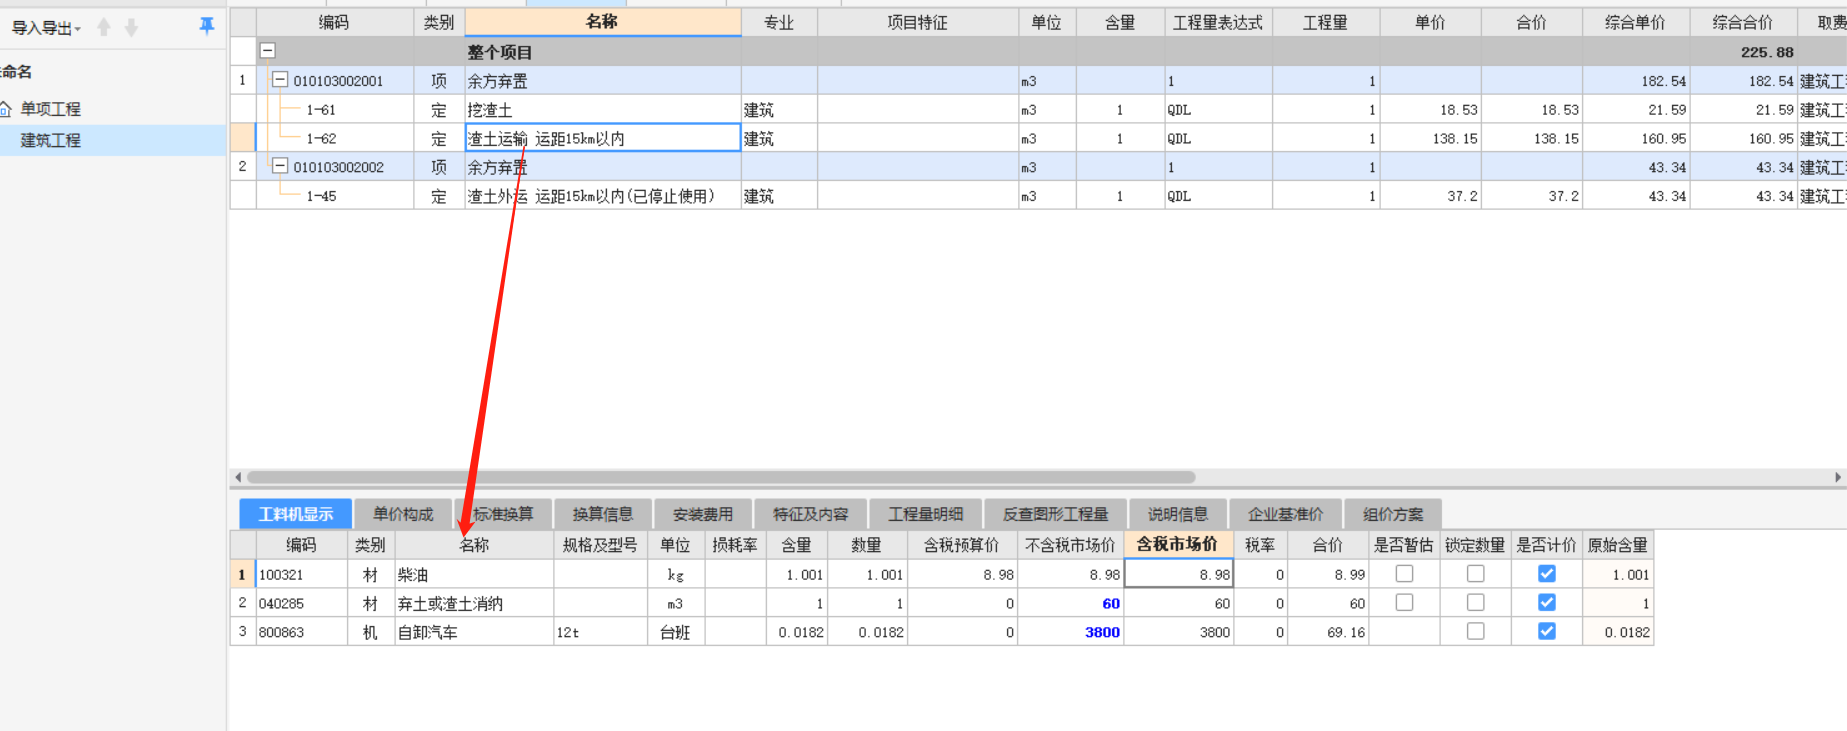Uncheck 是否计价 for 弃土或渣土消纳 row
Screen dimensions: 1847x731
[x=1547, y=603]
